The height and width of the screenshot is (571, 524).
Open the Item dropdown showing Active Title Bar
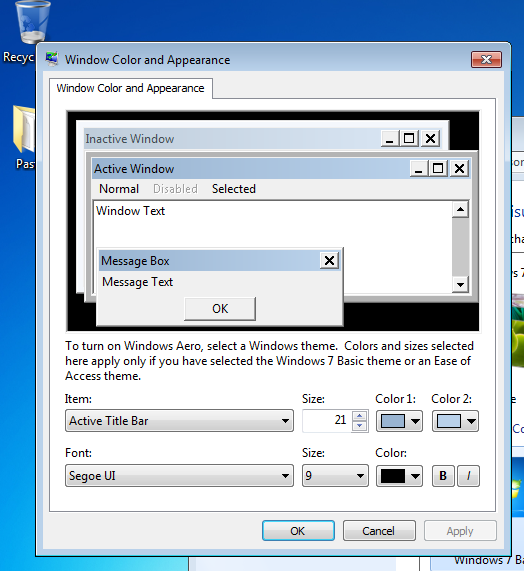point(179,421)
